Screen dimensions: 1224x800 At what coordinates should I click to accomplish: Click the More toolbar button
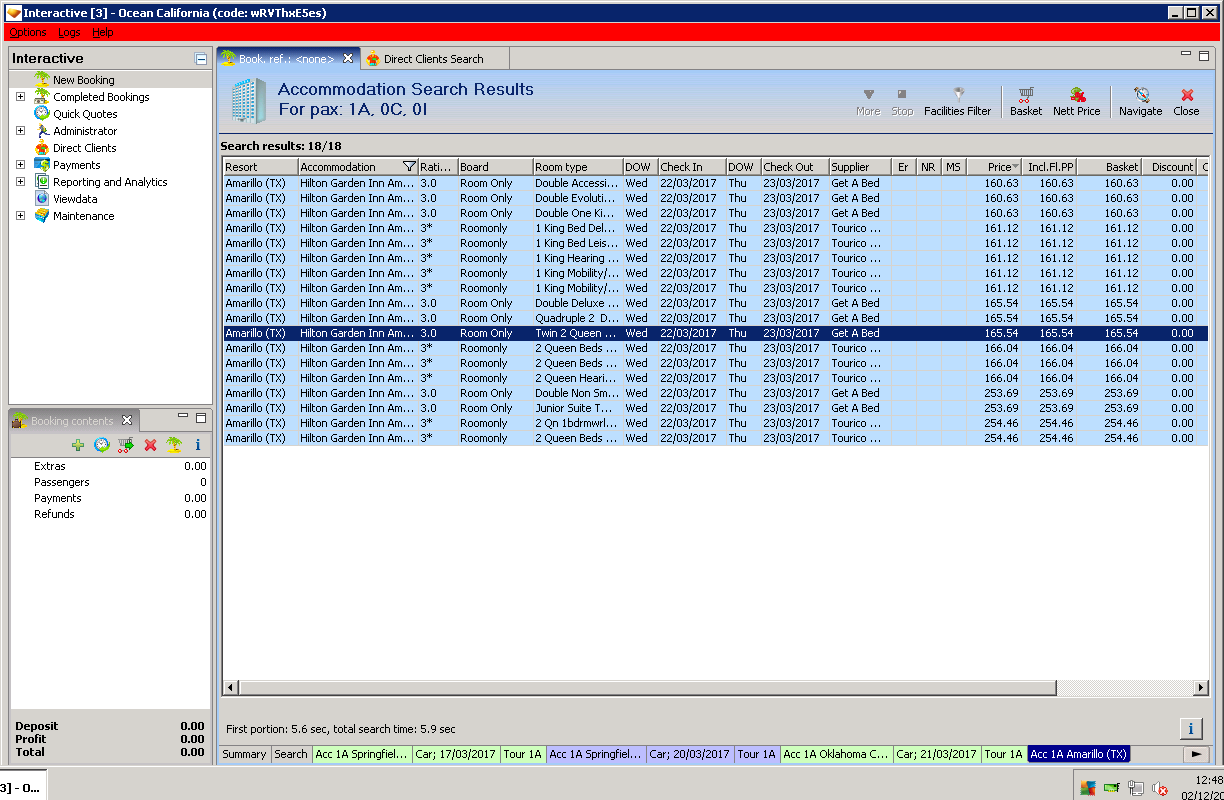pyautogui.click(x=868, y=101)
